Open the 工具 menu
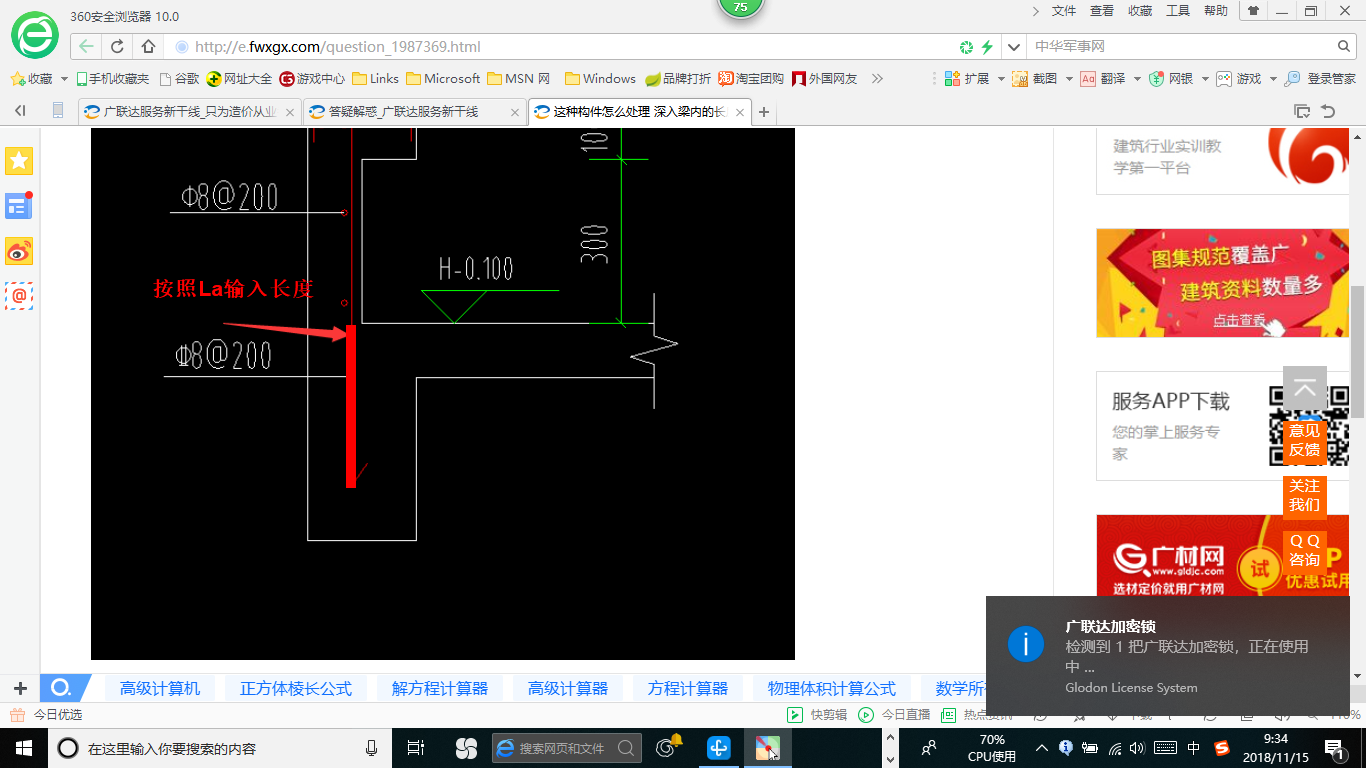 (1178, 11)
